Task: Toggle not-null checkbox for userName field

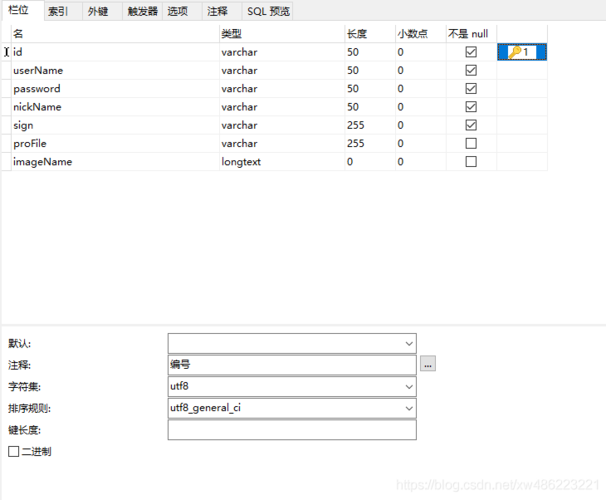Action: click(471, 70)
